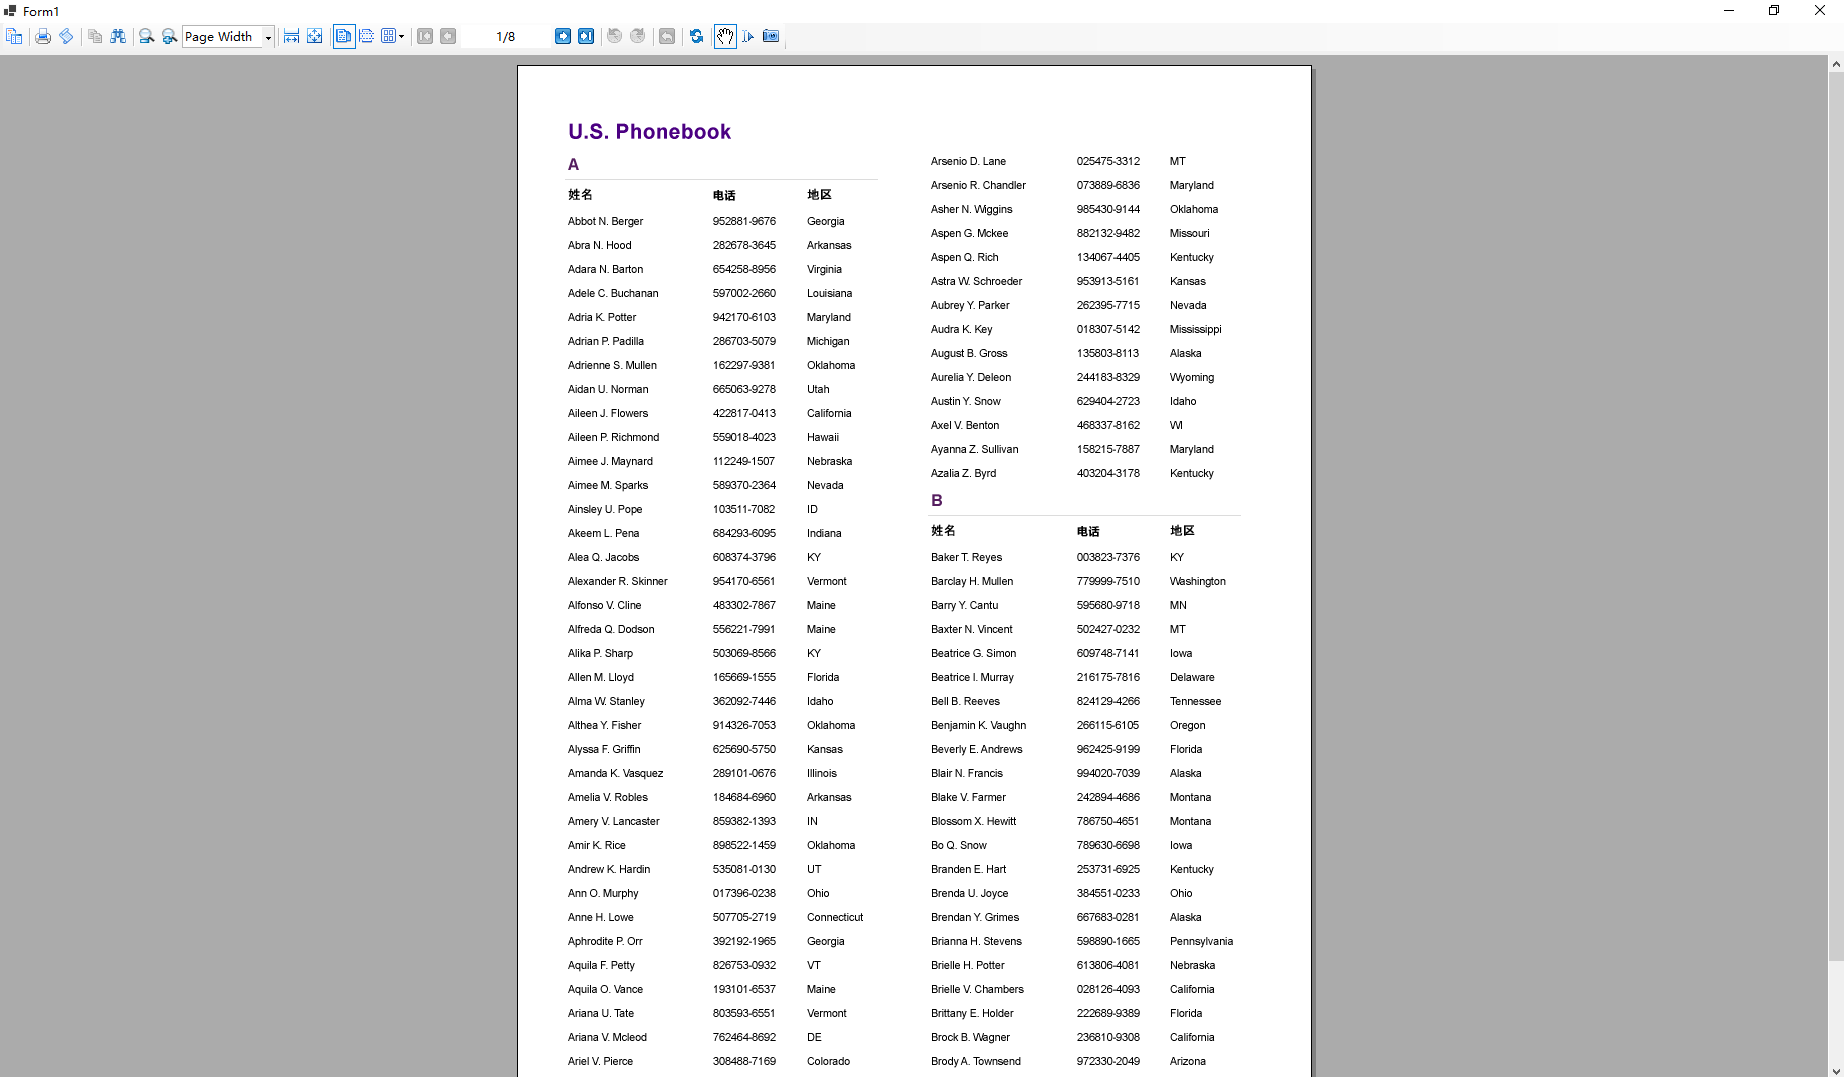The width and height of the screenshot is (1844, 1077).
Task: Switch to Continuous page view
Action: 366,36
